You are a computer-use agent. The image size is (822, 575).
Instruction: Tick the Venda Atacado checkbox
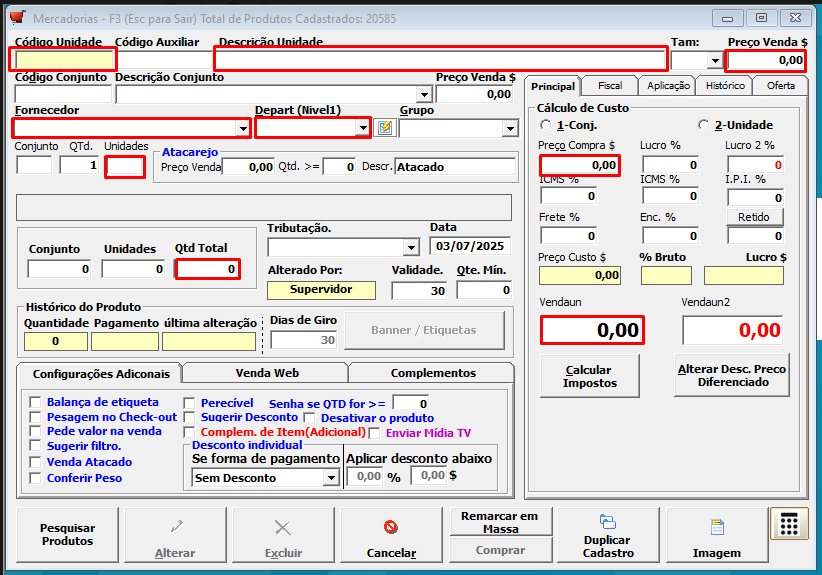(36, 462)
